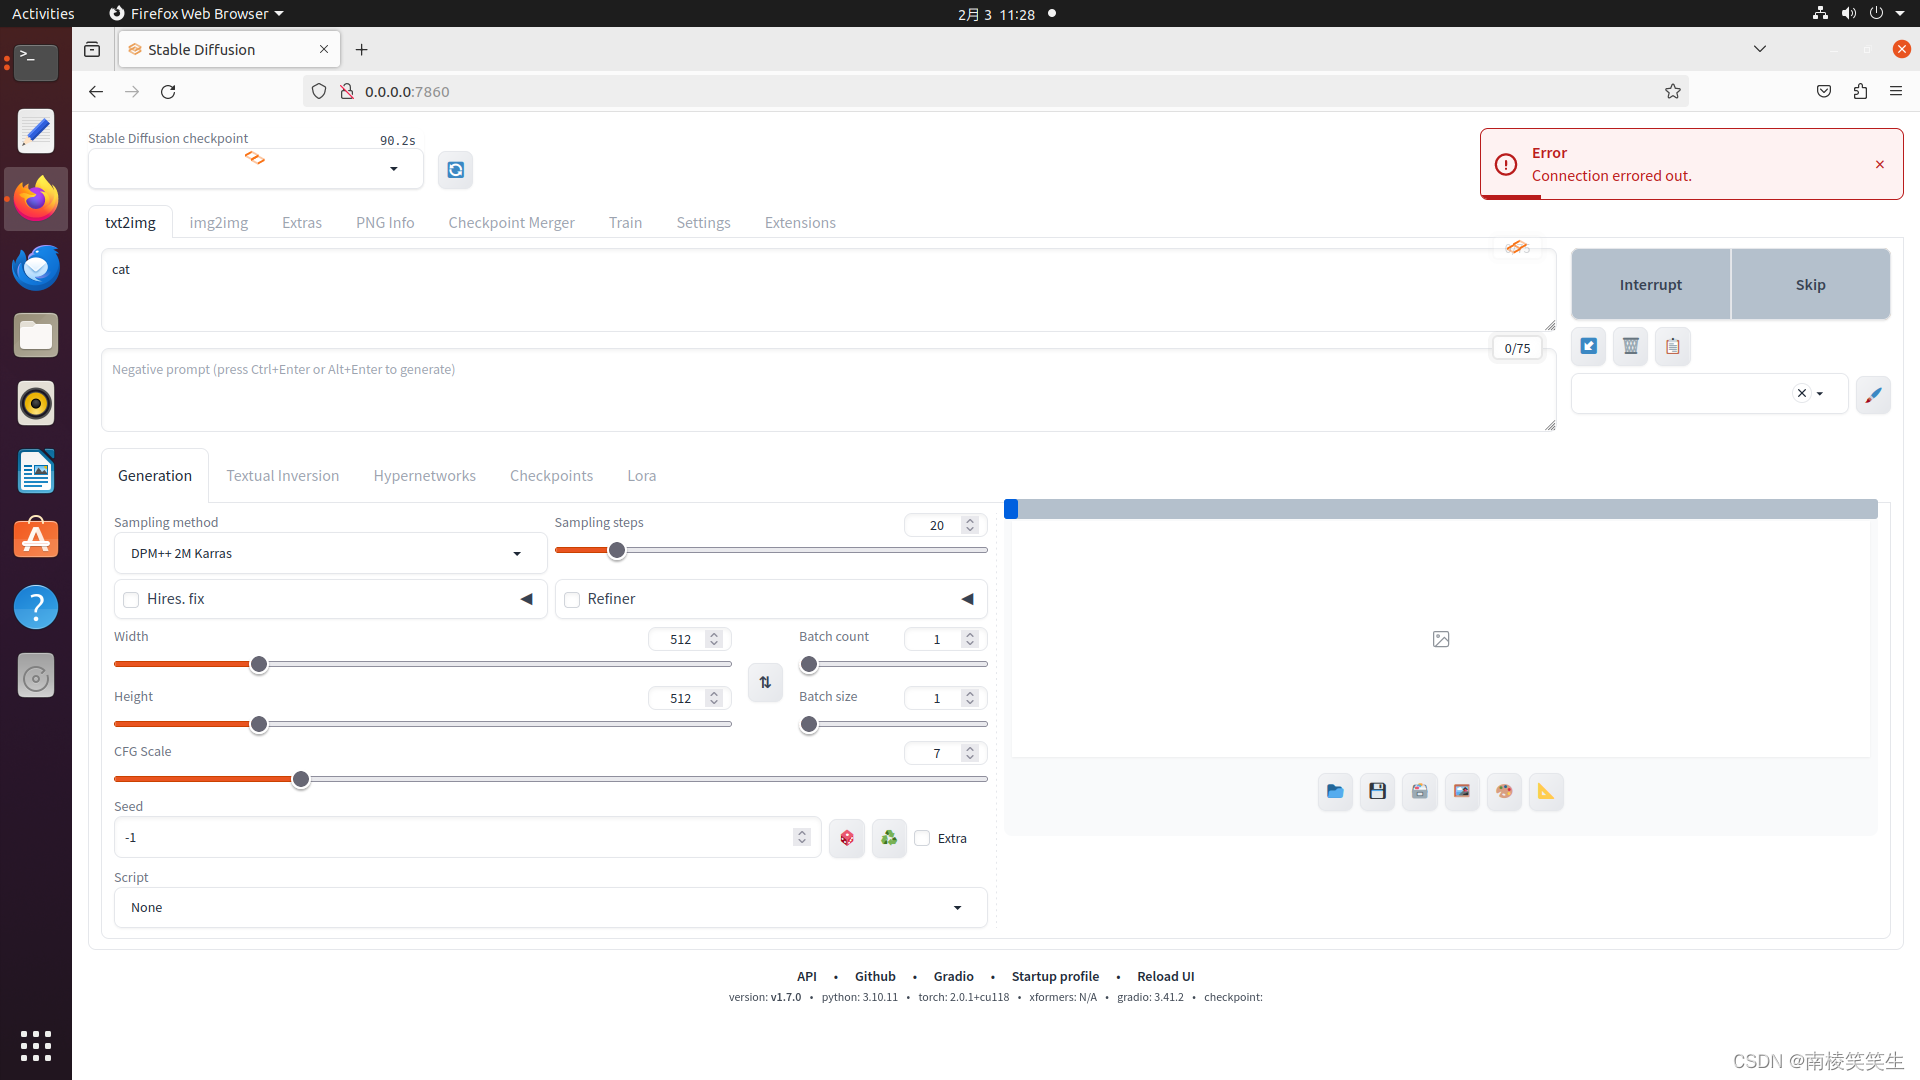This screenshot has width=1920, height=1080.
Task: Save the image with the floppy disk icon
Action: click(x=1377, y=791)
